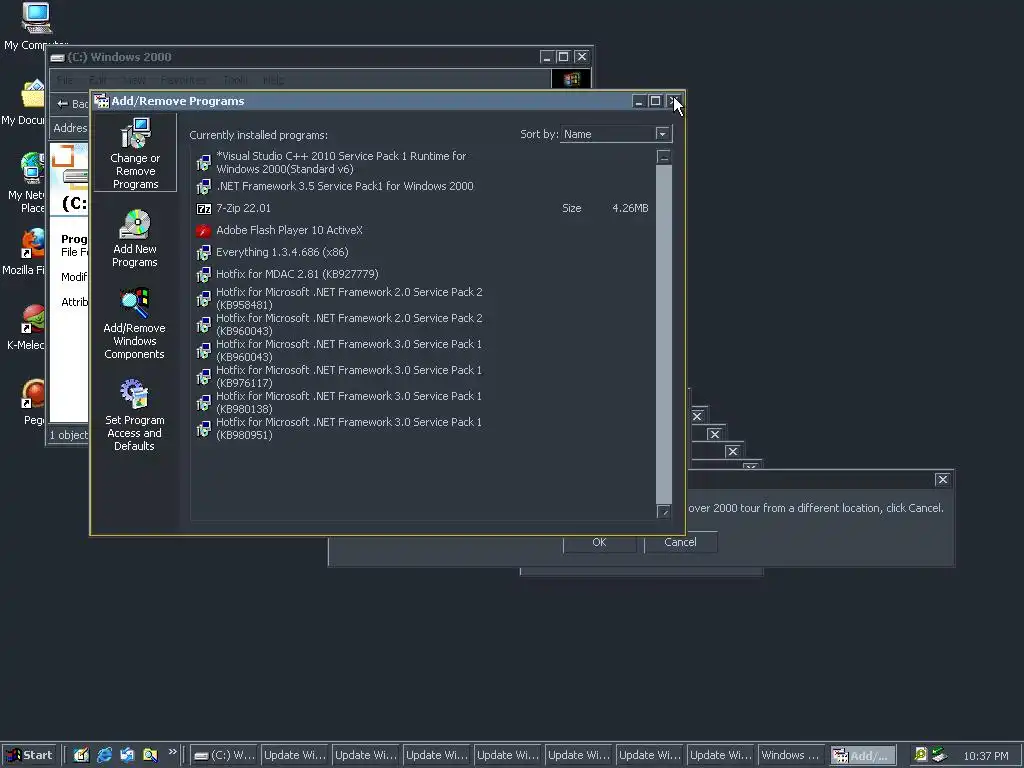1024x768 pixels.
Task: Open the Add New Programs panel
Action: (x=135, y=238)
